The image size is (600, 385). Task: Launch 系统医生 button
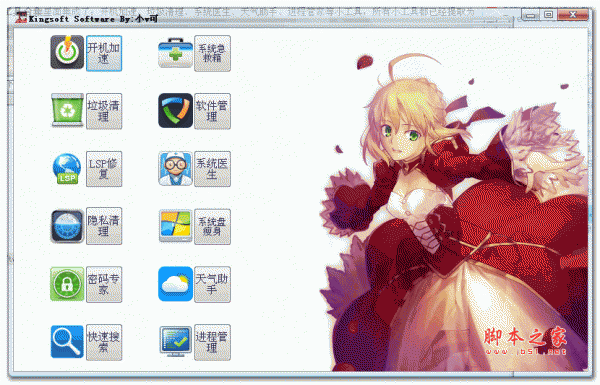(x=212, y=169)
